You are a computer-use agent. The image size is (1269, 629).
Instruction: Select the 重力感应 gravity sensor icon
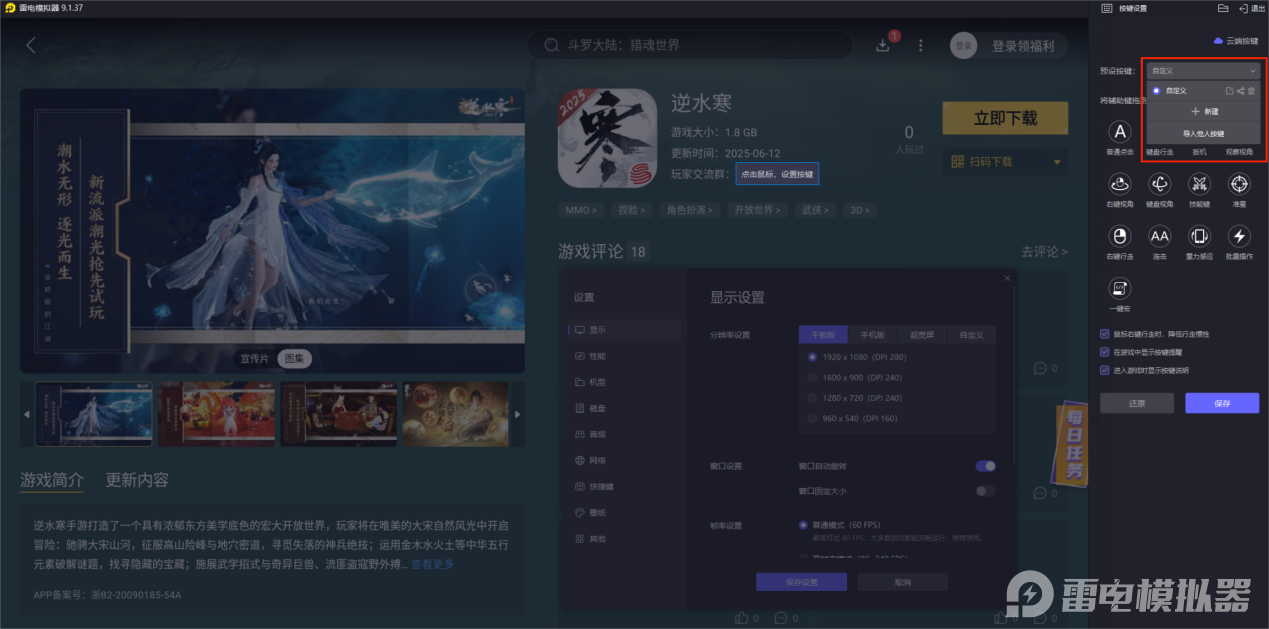point(1199,237)
